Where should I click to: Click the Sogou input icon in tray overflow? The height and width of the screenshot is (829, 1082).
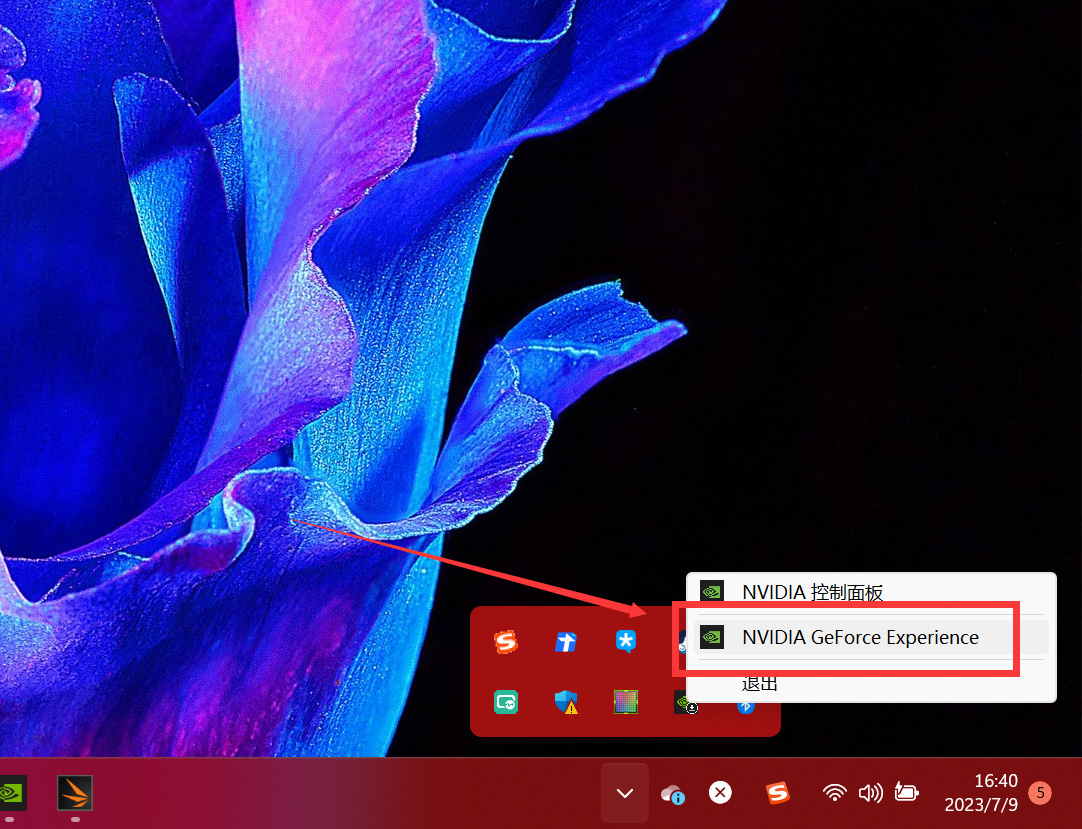coord(507,642)
